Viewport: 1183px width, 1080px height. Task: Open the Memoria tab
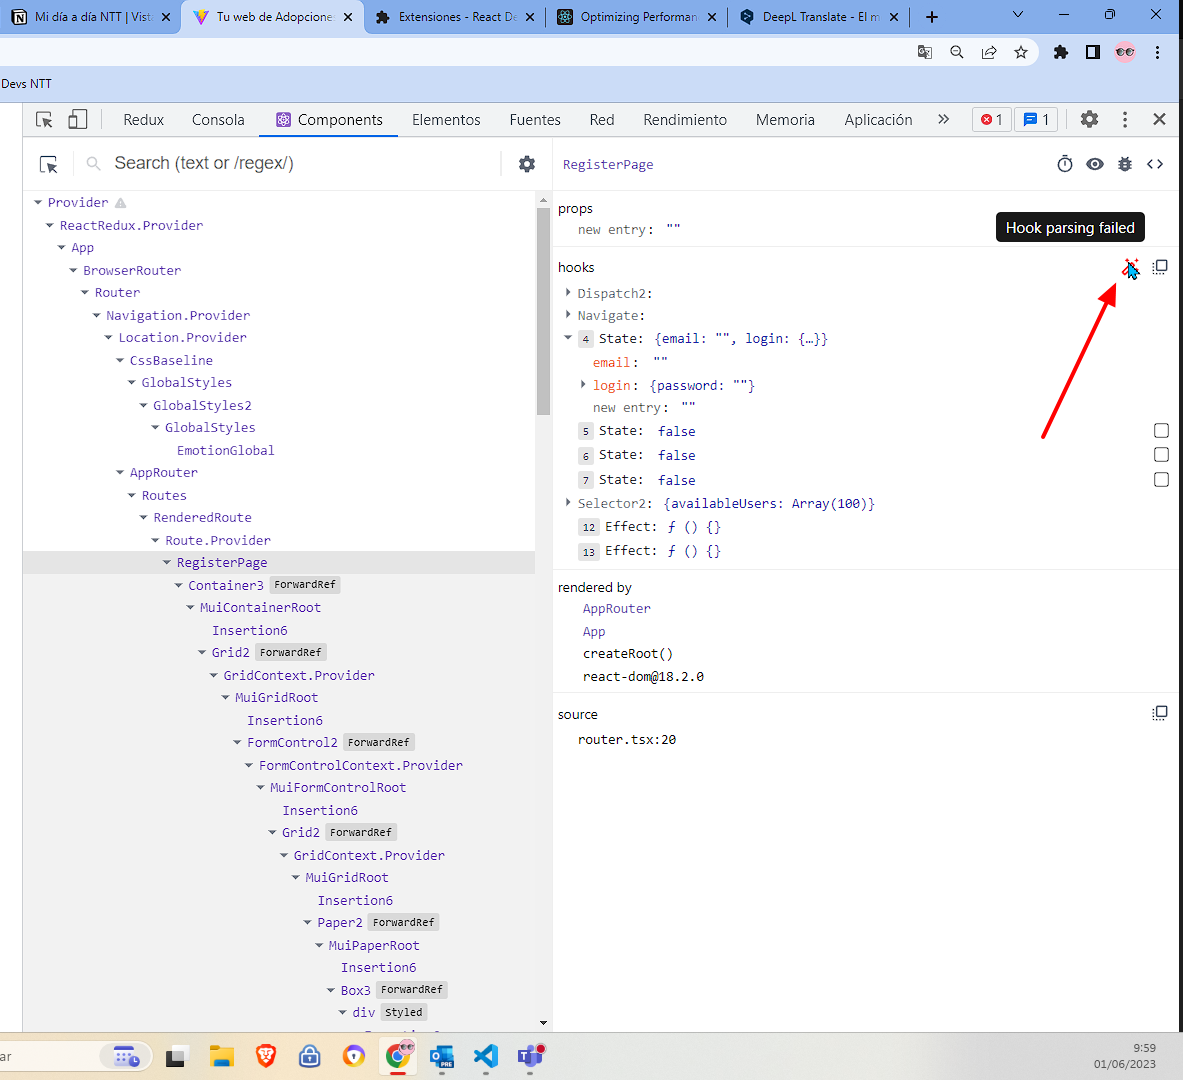click(785, 119)
